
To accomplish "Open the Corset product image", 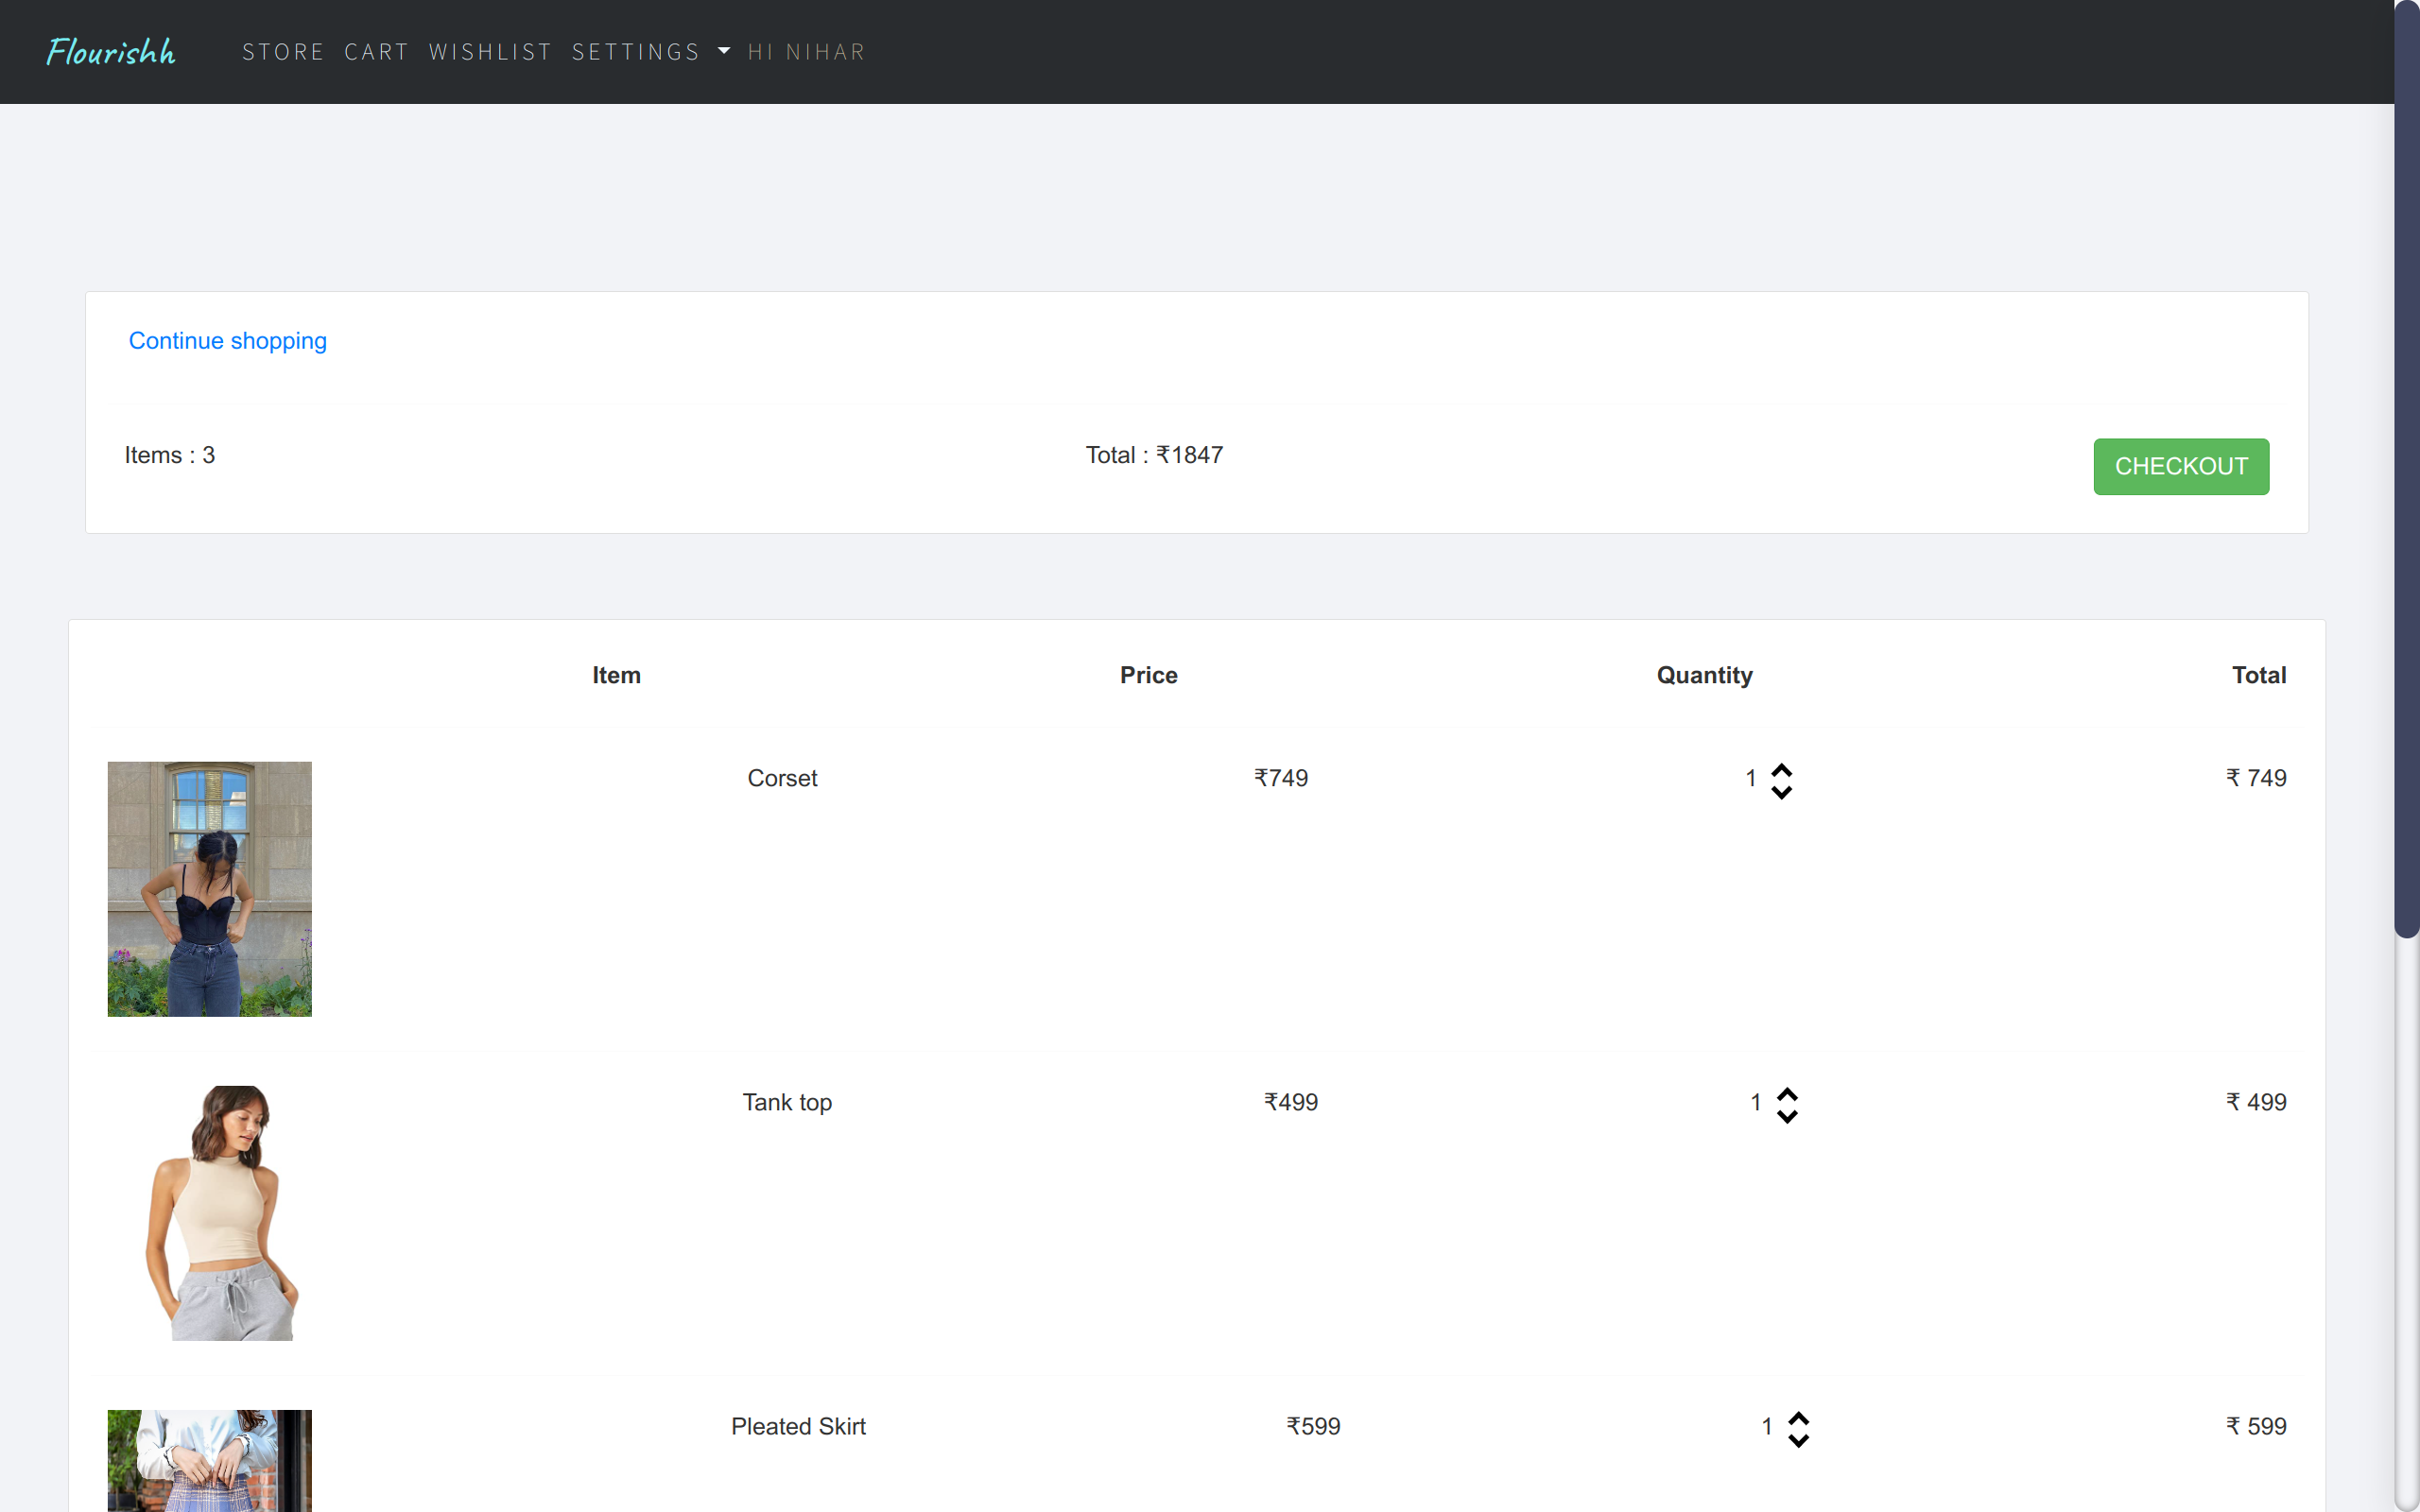I will pyautogui.click(x=209, y=888).
